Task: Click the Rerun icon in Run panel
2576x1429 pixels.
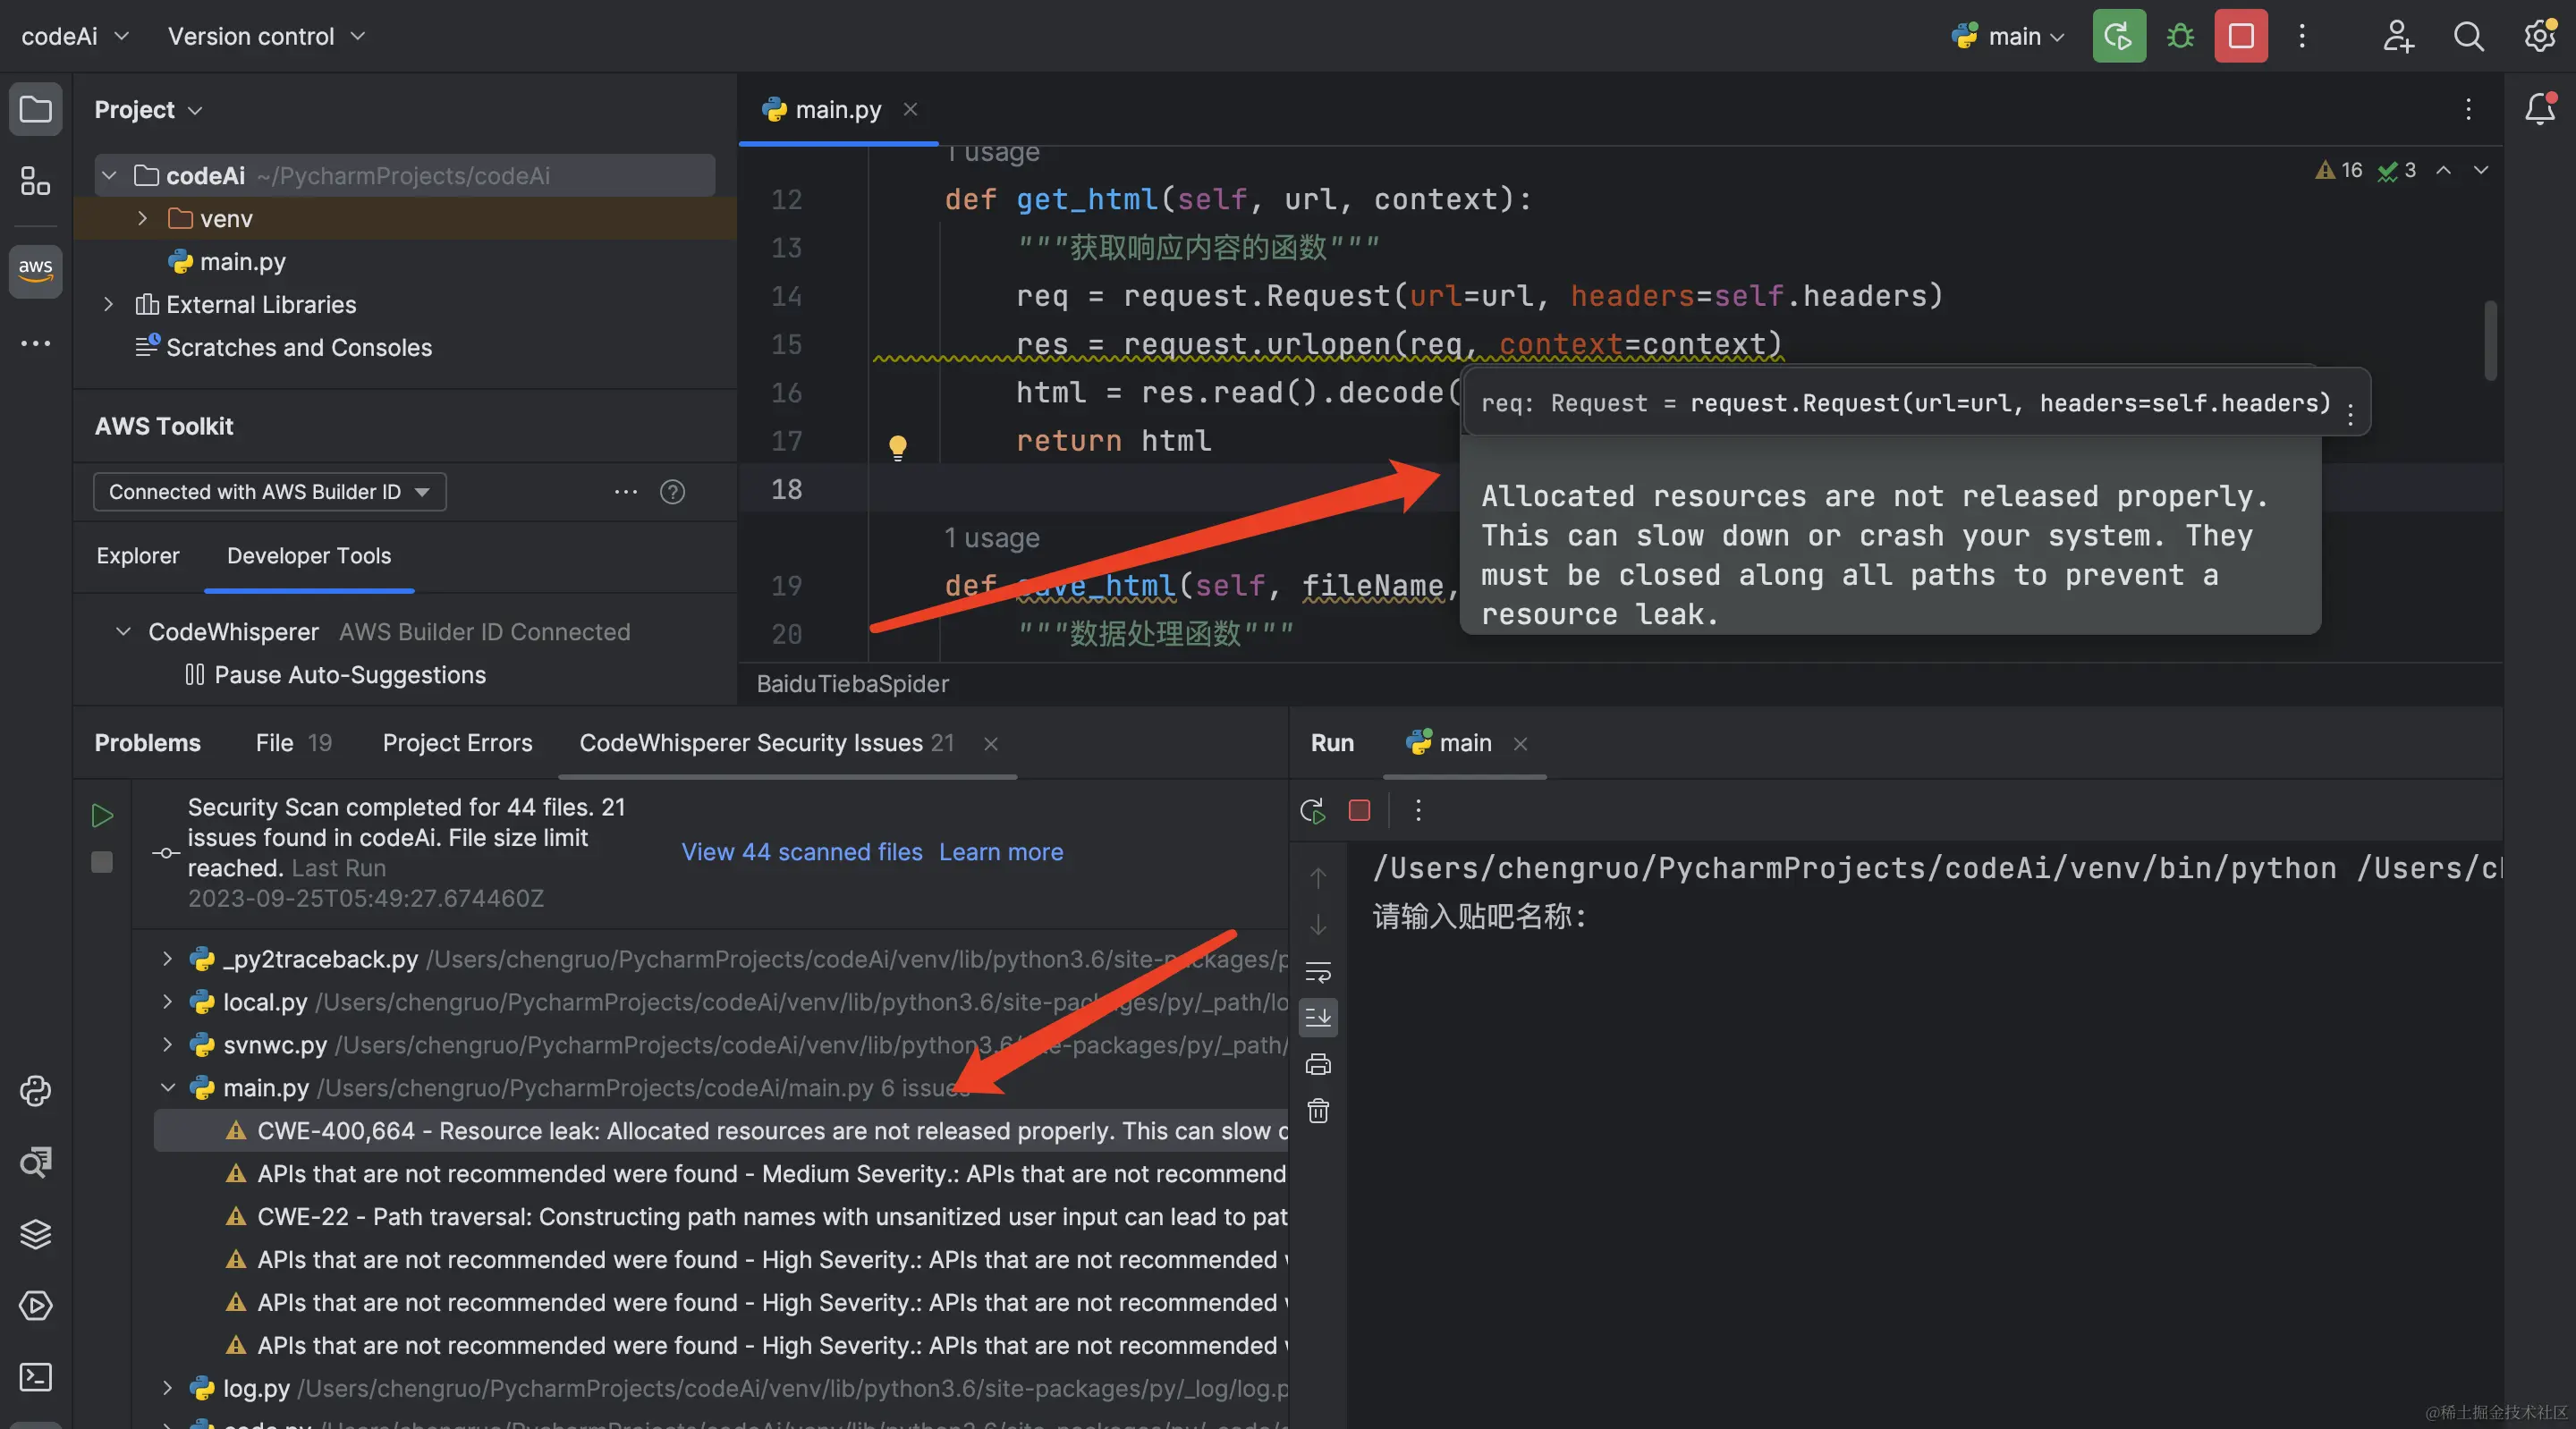Action: (1312, 810)
